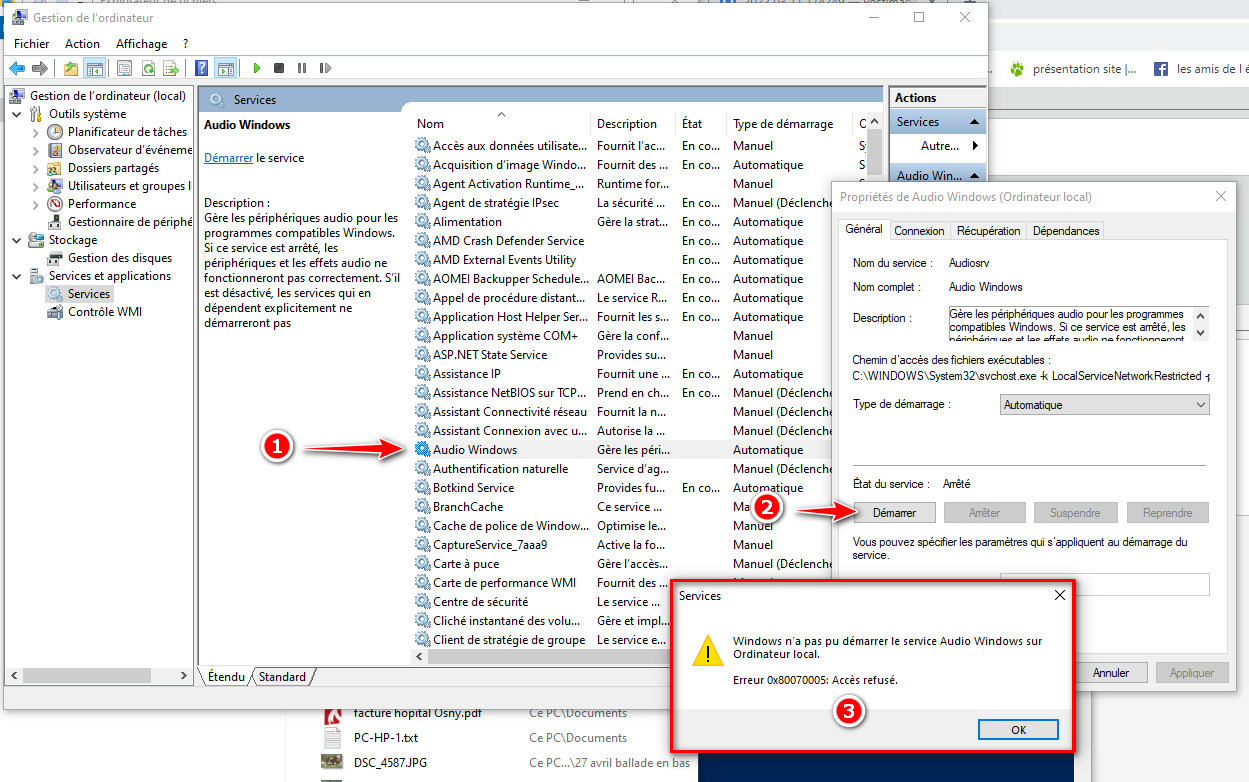Viewport: 1249px width, 782px height.
Task: Click the Démarrer button in properties dialog
Action: point(895,513)
